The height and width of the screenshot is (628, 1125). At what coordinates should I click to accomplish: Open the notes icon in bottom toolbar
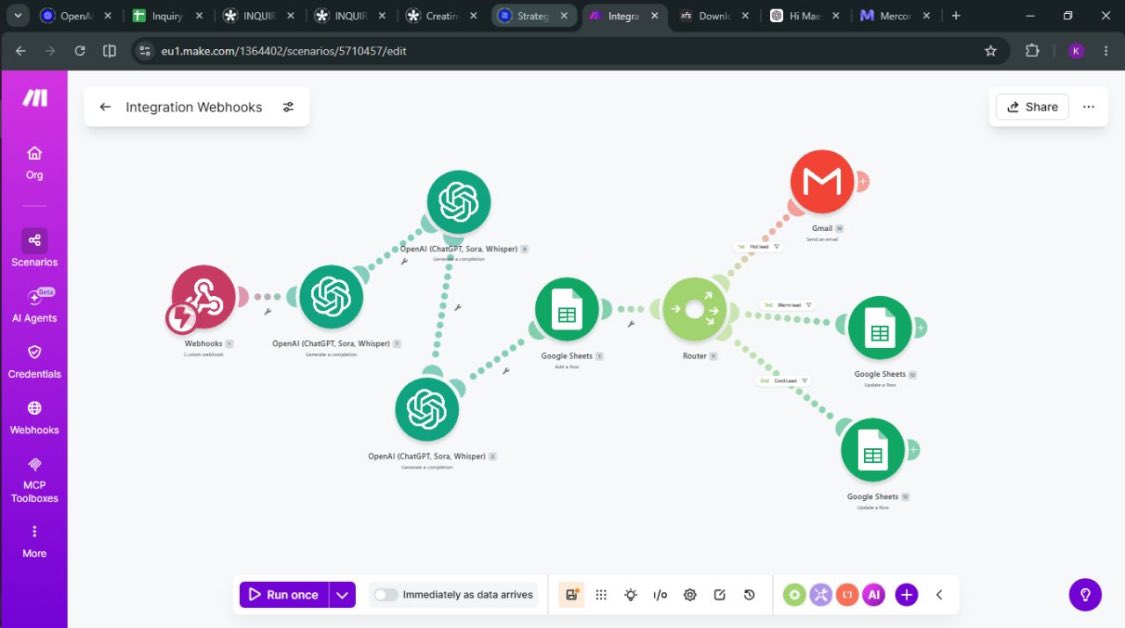click(720, 595)
